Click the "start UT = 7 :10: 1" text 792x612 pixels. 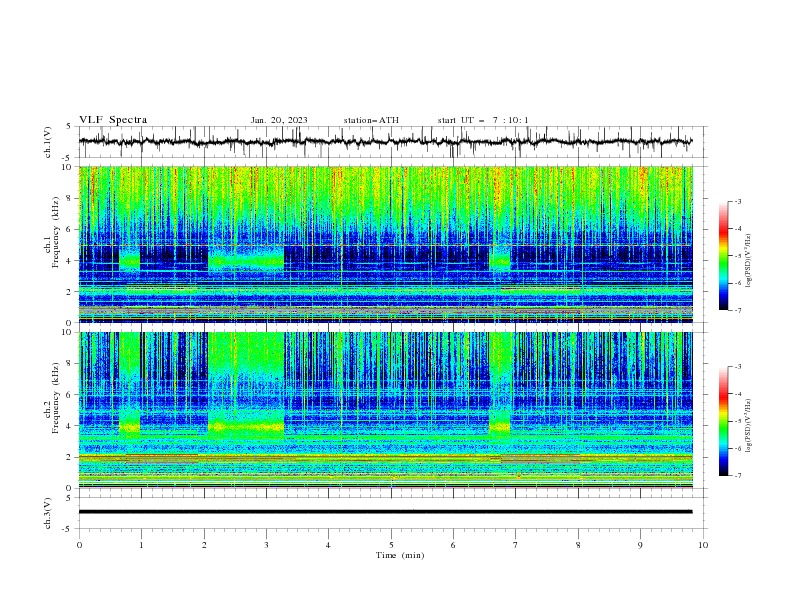click(x=483, y=120)
